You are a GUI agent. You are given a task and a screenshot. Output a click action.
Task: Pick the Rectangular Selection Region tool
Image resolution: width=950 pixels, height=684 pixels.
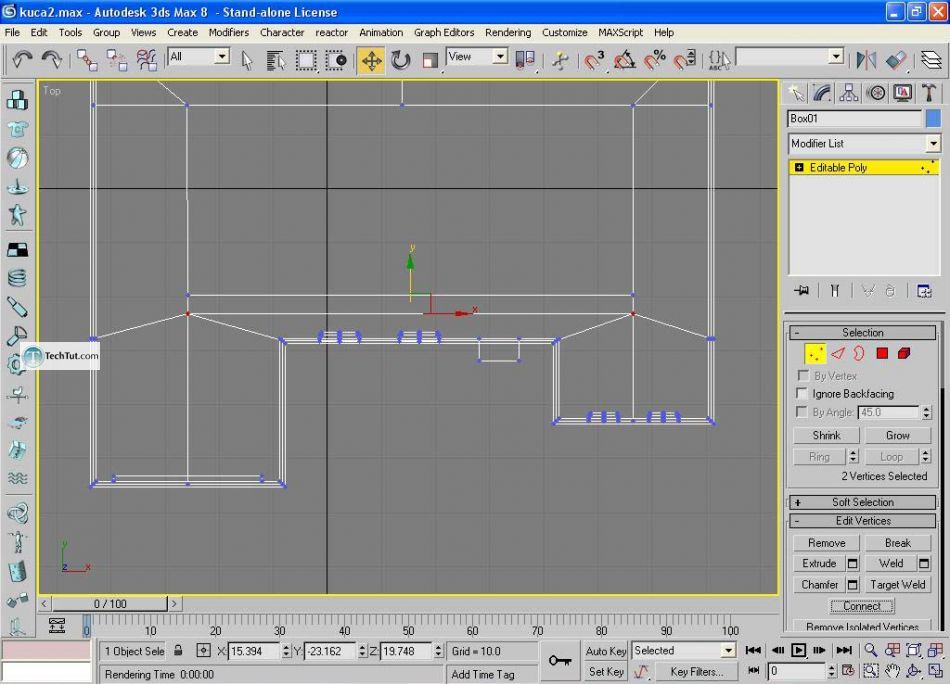tap(306, 60)
